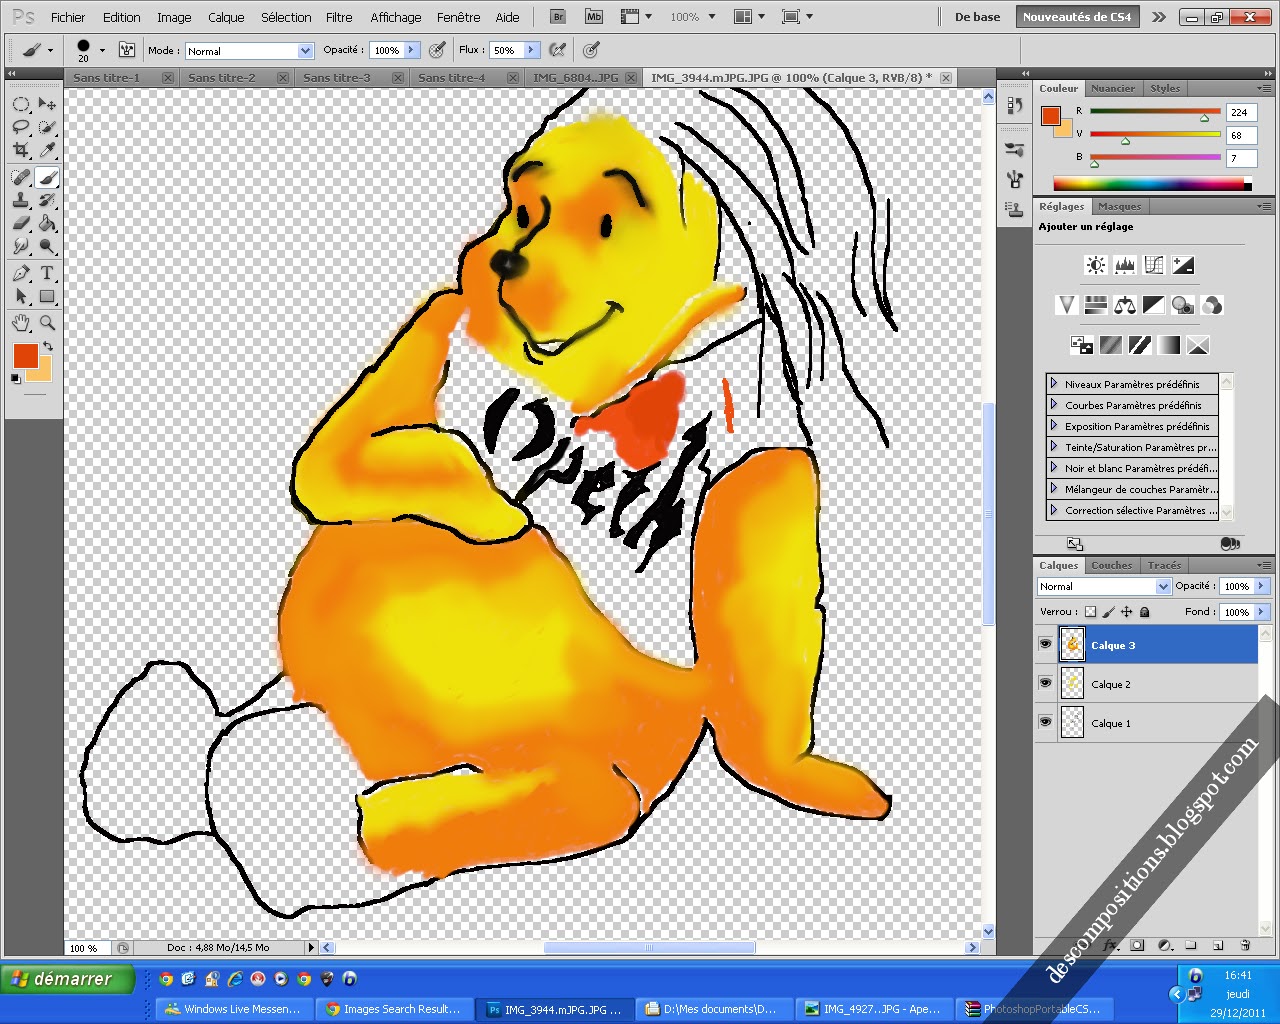Select the Smudge tool
Screen dimensions: 1280x1024
pyautogui.click(x=21, y=246)
